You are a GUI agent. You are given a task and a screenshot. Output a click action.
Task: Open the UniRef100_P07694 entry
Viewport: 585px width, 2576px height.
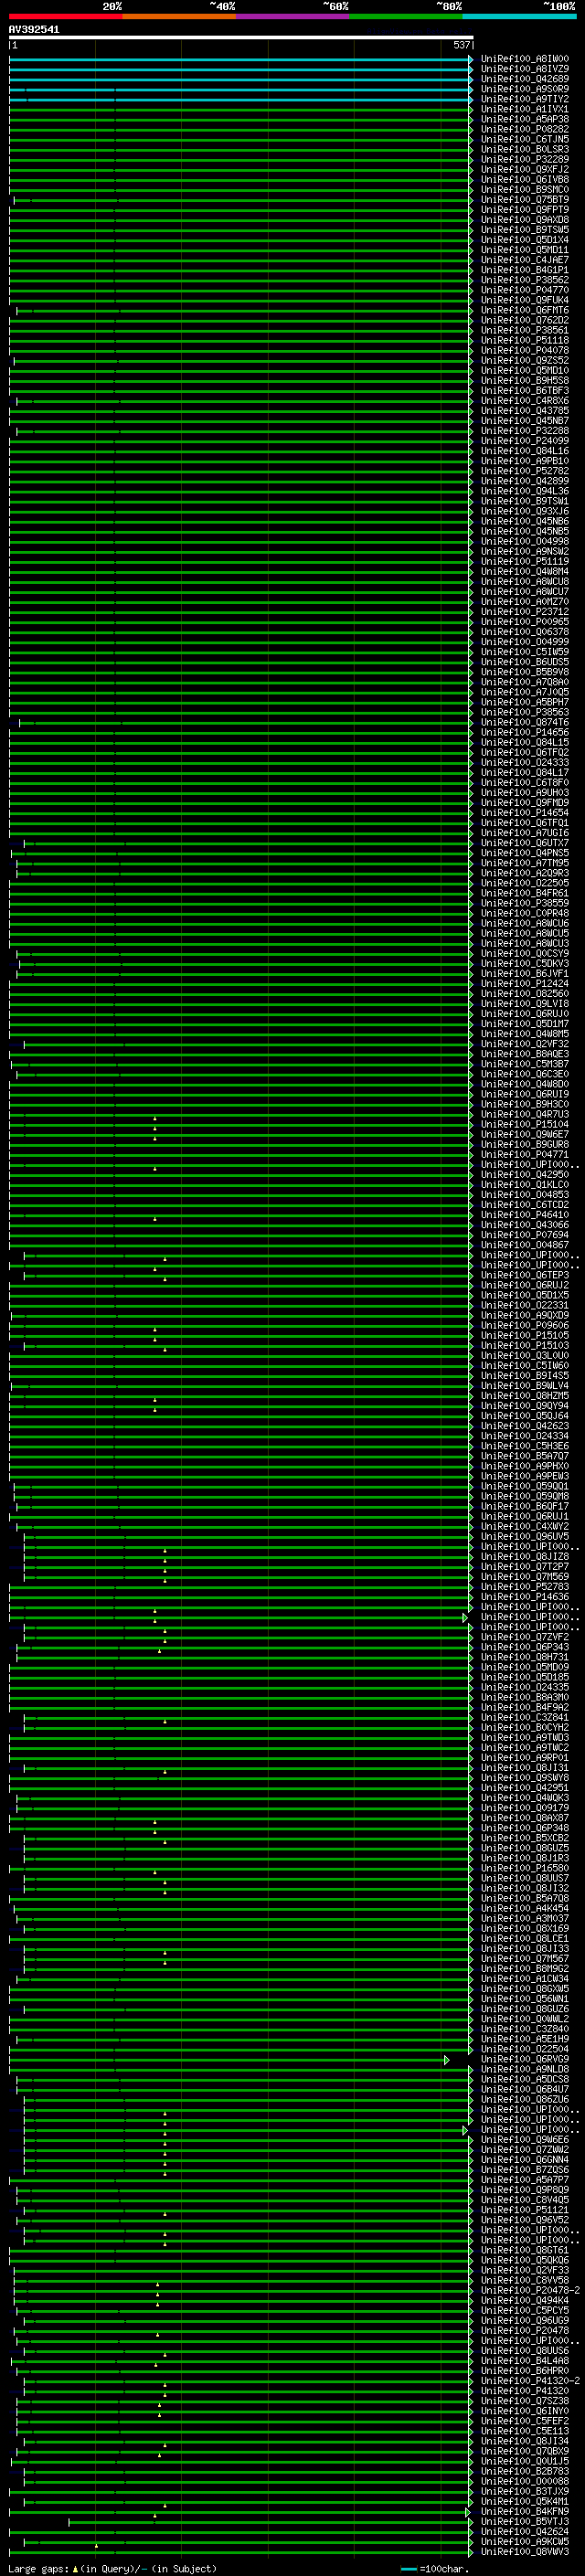pyautogui.click(x=525, y=1235)
